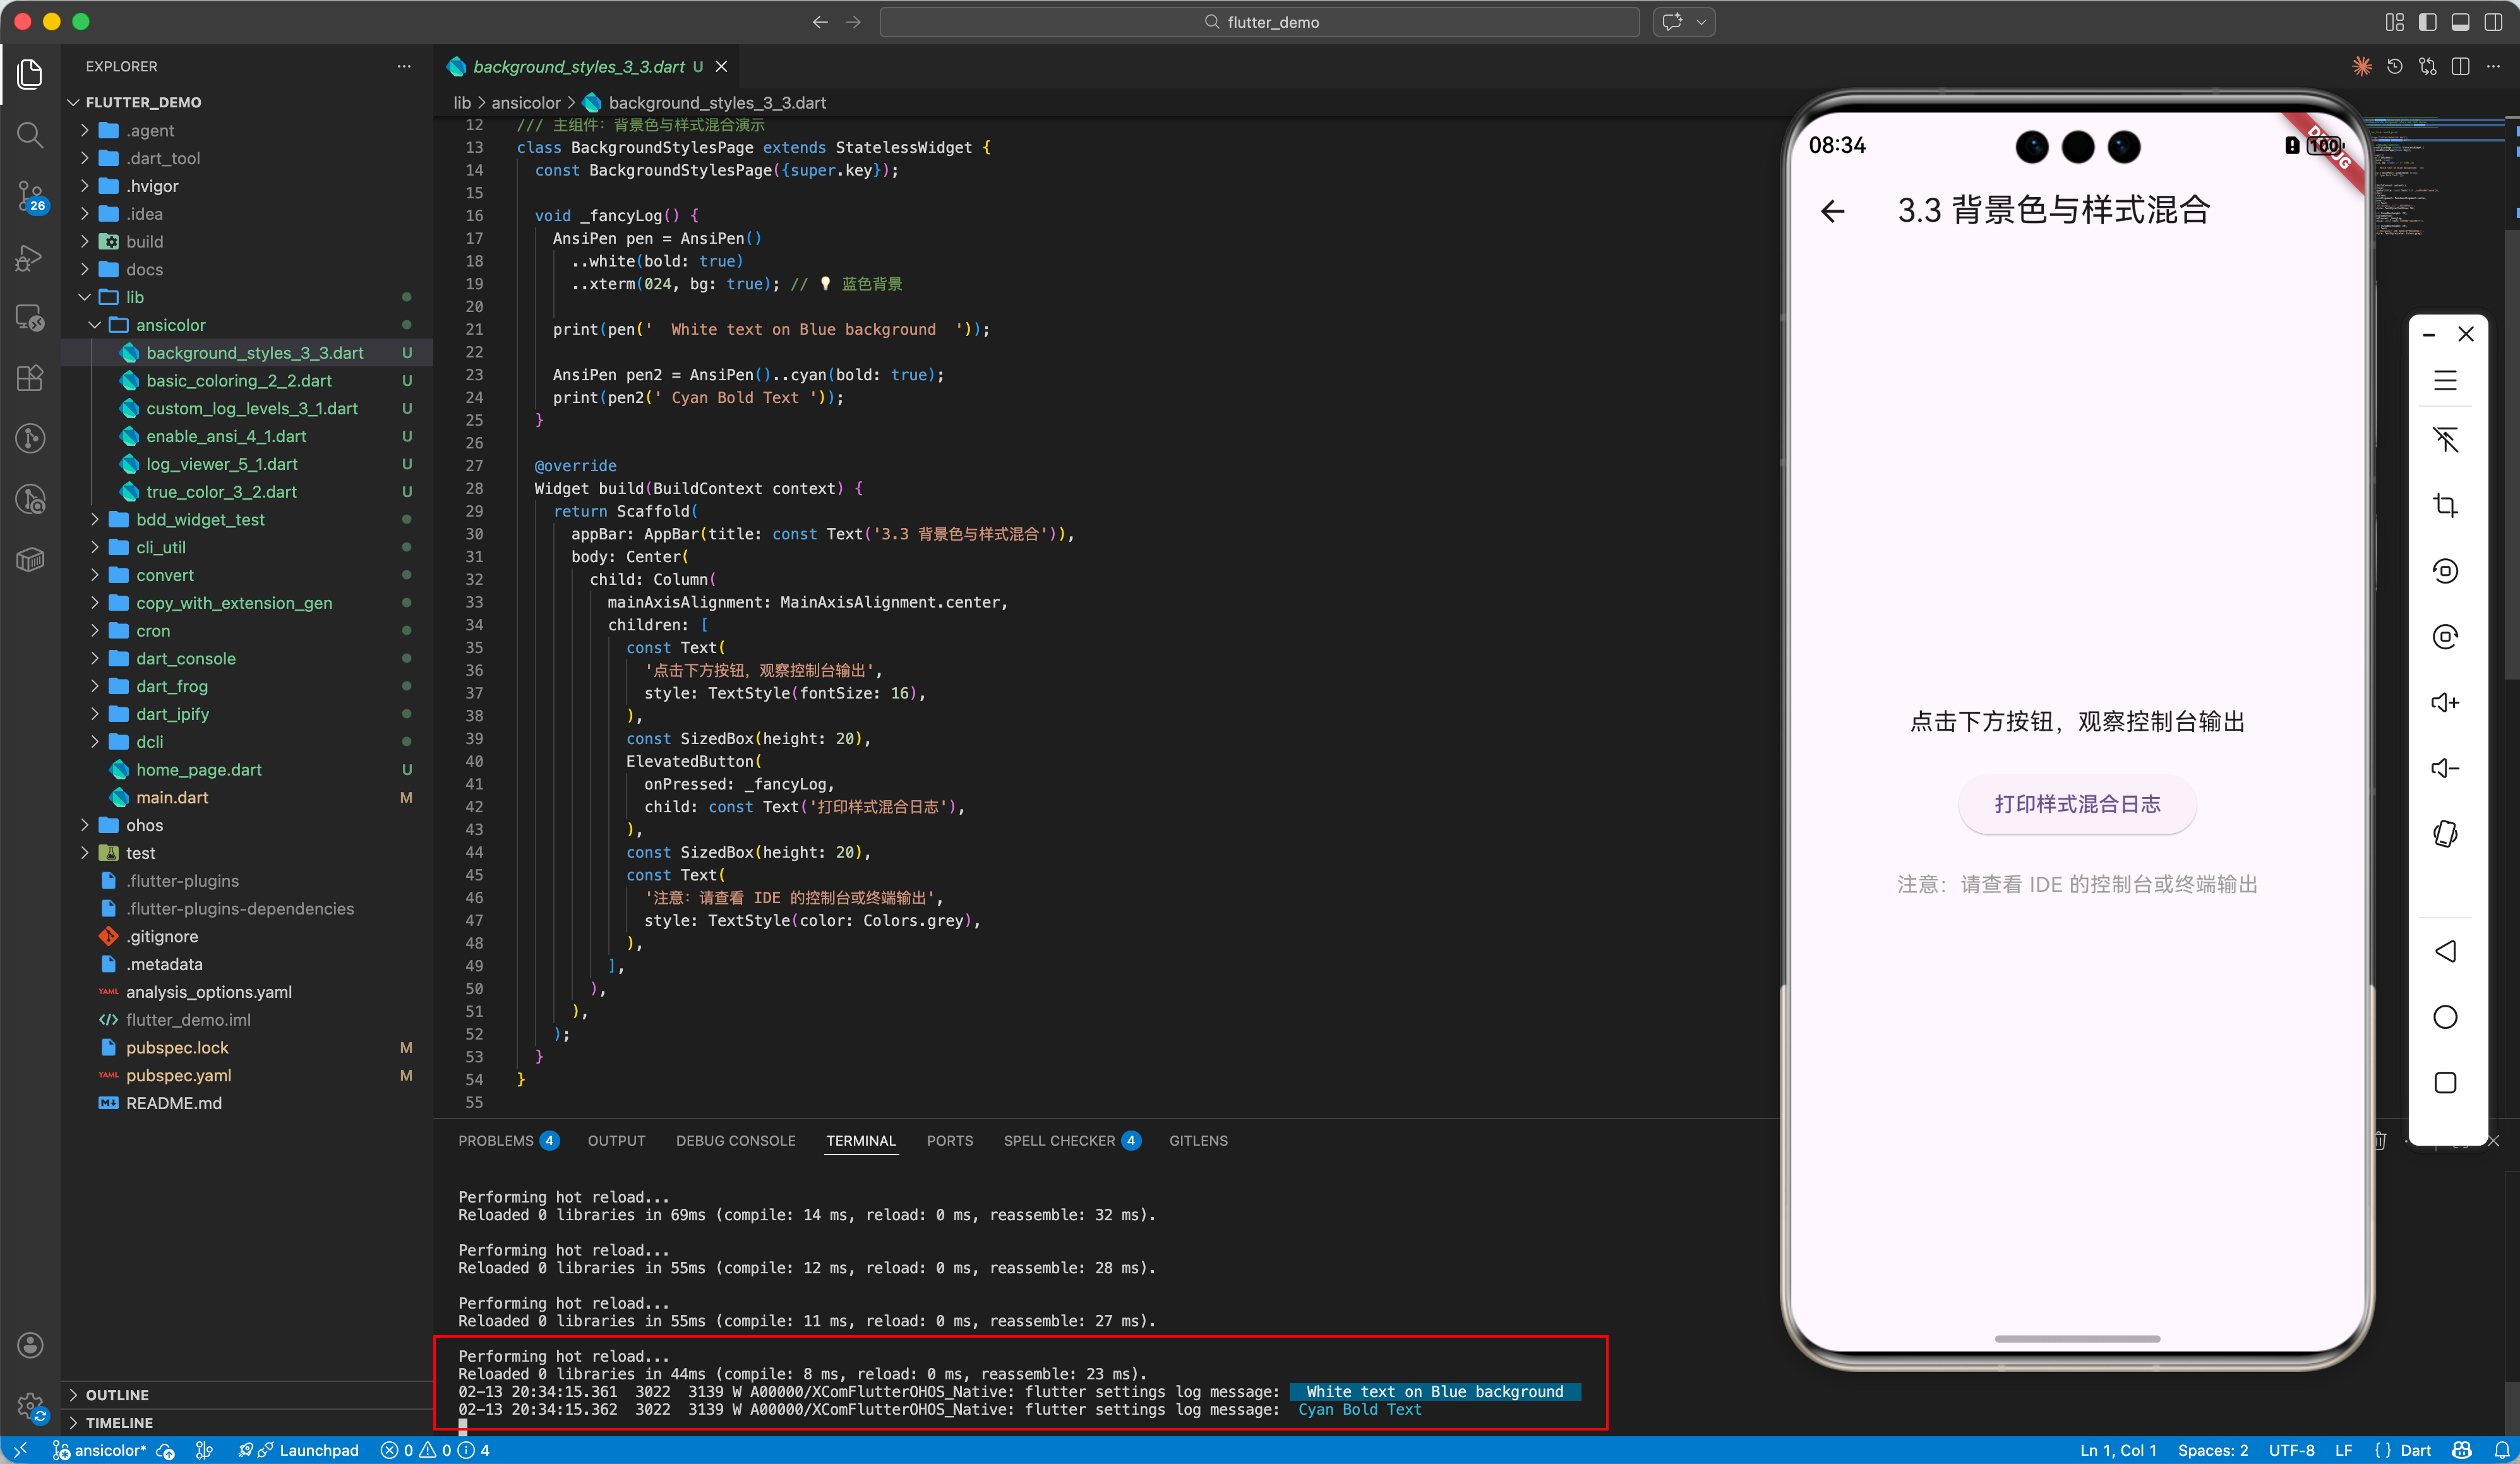Screen dimensions: 2520x1464
Task: Click the split editor right icon
Action: tap(2461, 67)
